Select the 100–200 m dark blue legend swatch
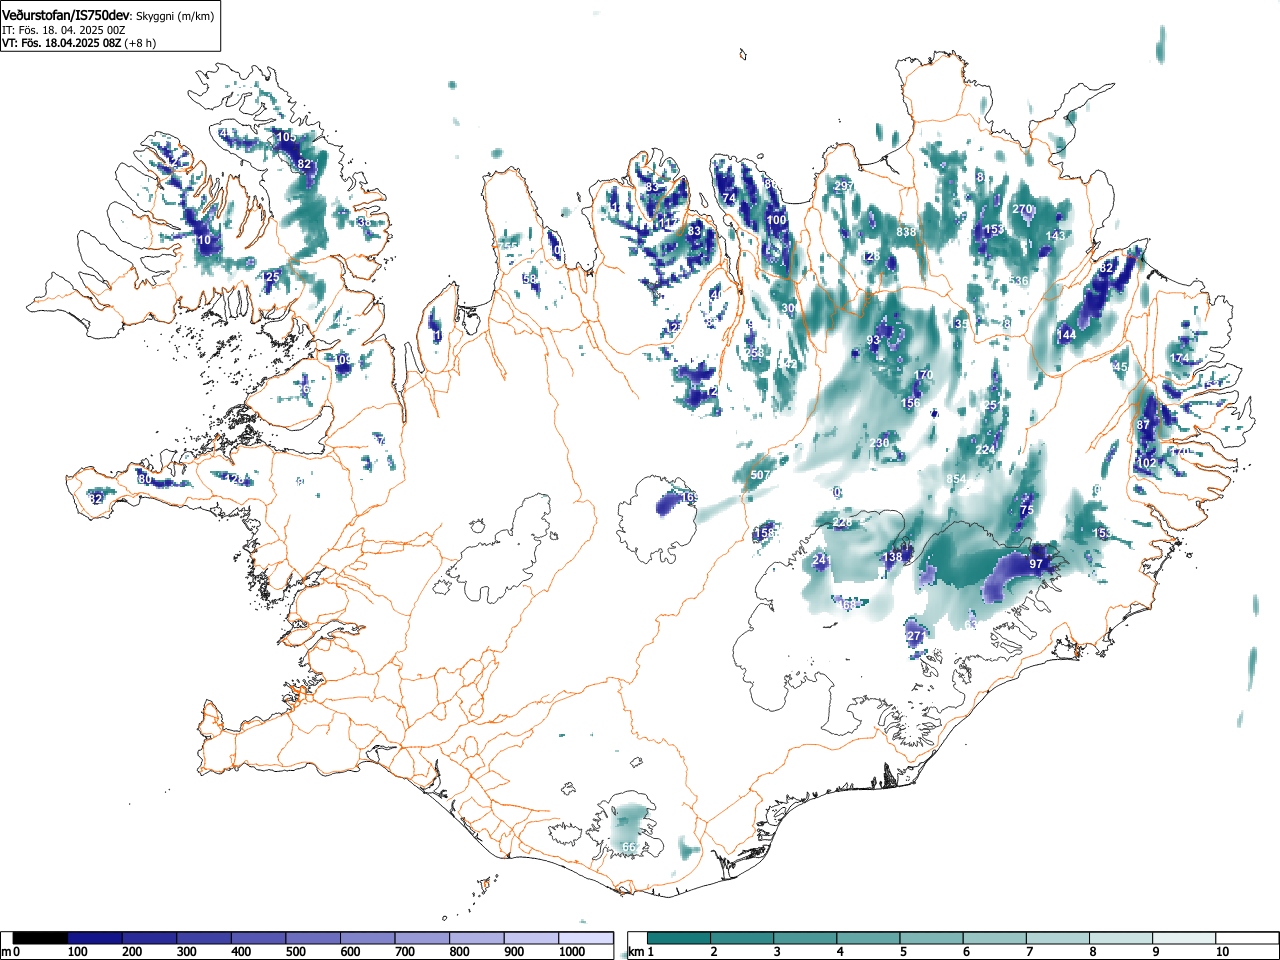 click(95, 938)
